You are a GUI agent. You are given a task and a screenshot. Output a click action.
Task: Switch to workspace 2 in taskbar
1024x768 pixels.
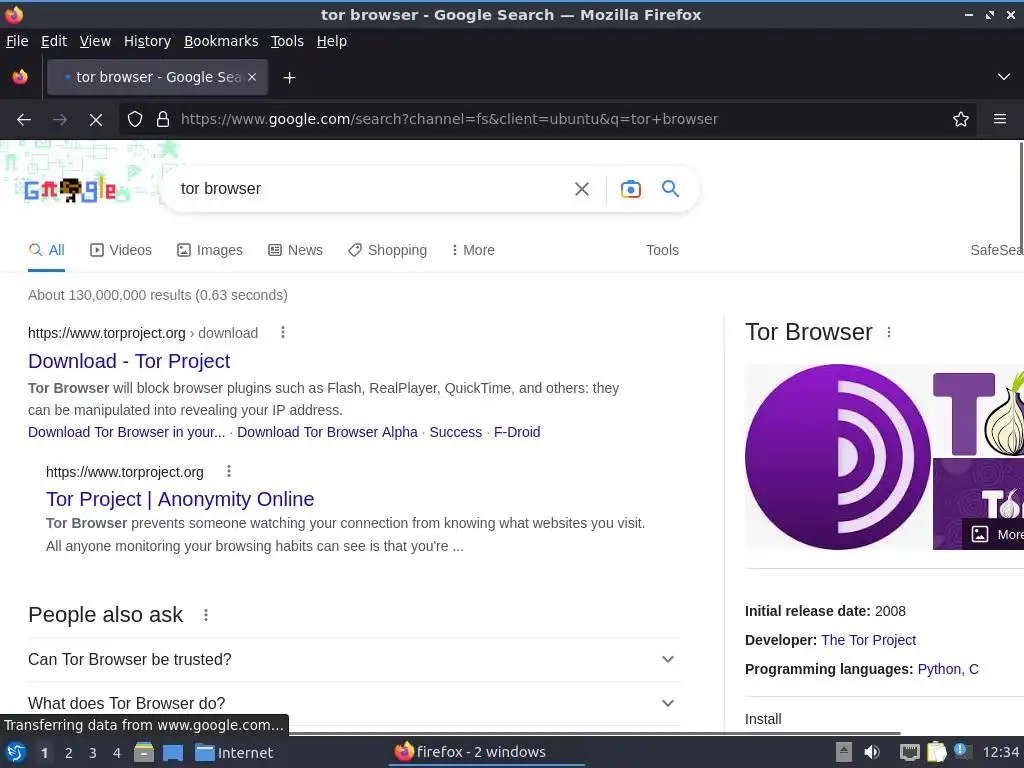(x=69, y=753)
